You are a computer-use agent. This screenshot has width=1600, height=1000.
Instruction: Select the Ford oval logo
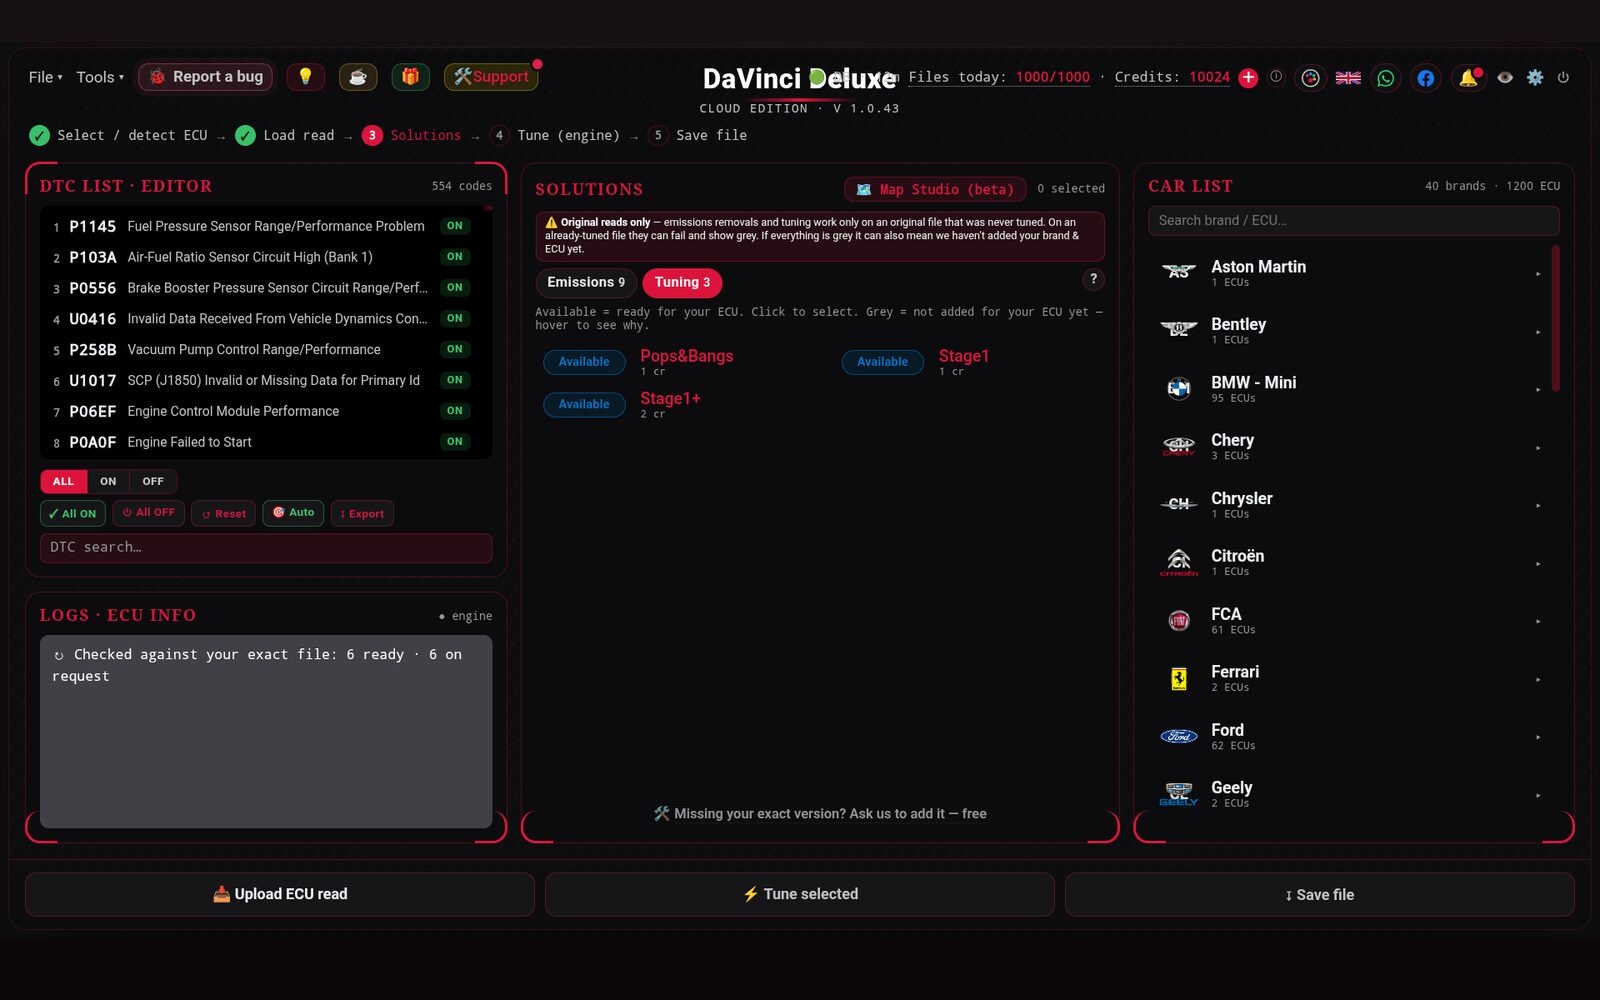tap(1179, 736)
